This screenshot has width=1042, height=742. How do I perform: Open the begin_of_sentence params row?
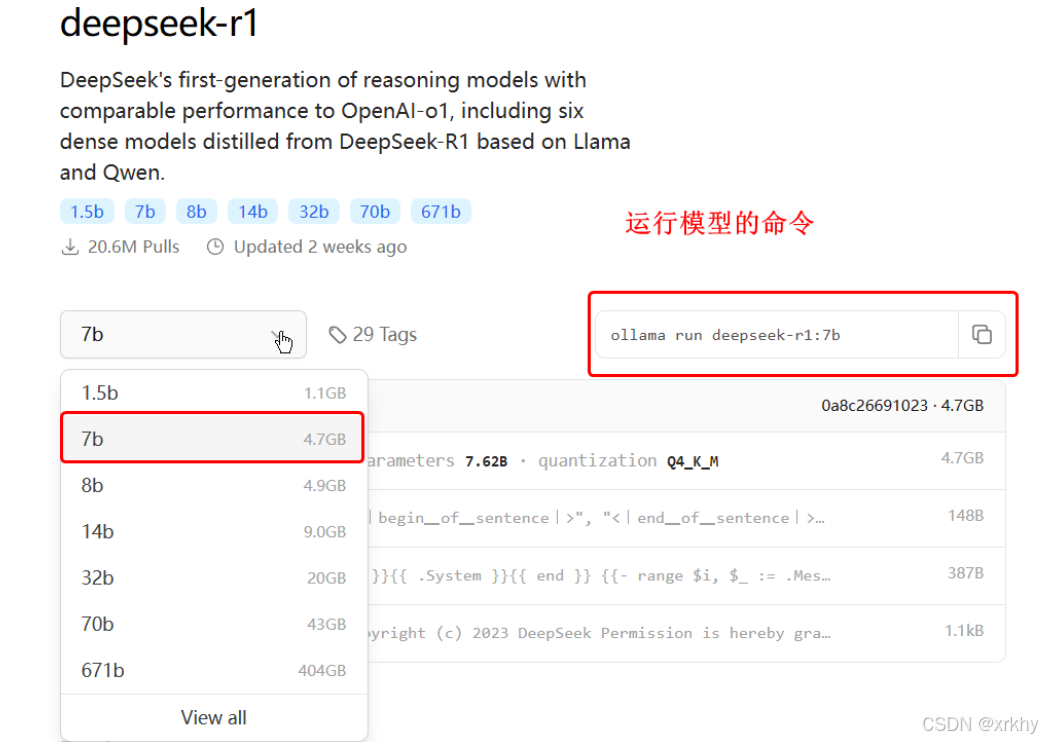click(x=686, y=518)
